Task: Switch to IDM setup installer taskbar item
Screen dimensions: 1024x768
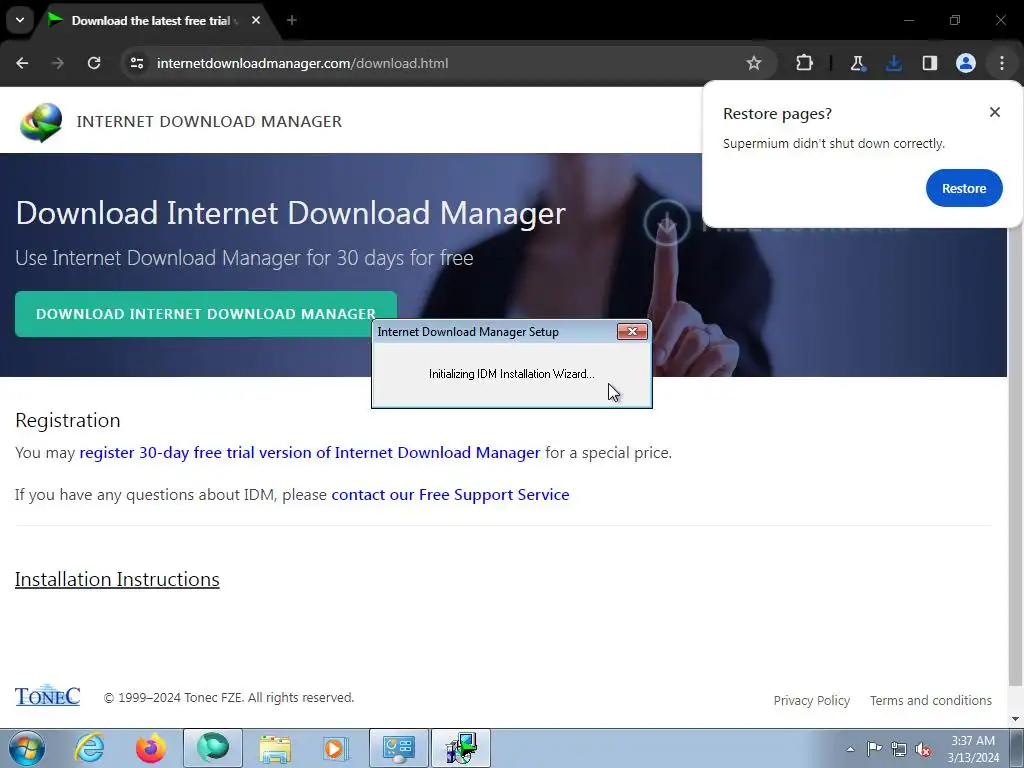Action: point(461,748)
